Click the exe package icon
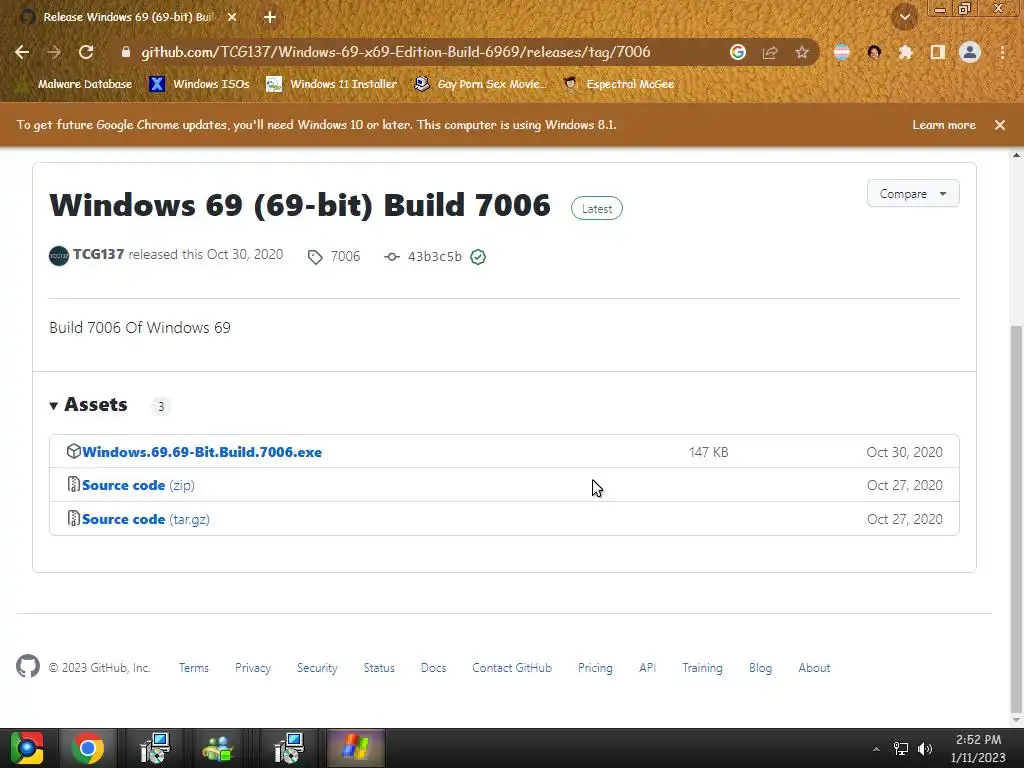Screen dimensions: 1024x768 tap(74, 451)
